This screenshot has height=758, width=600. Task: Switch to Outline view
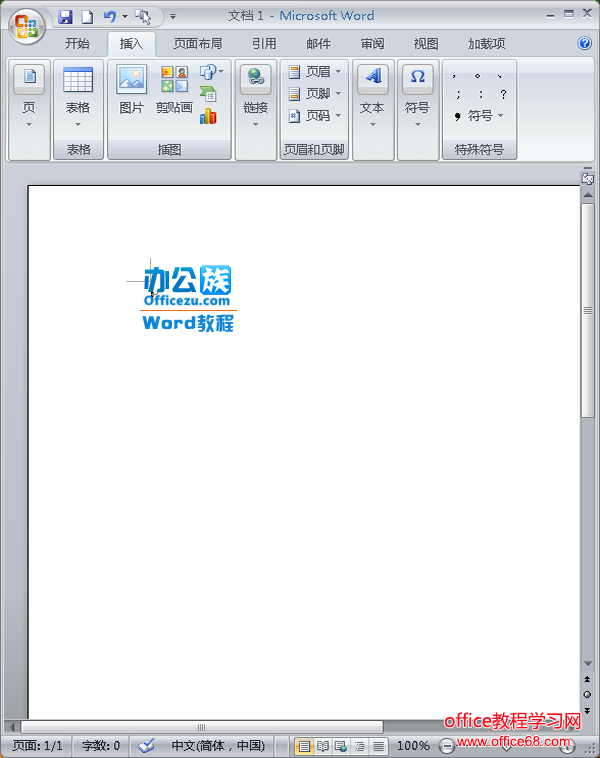tap(359, 746)
